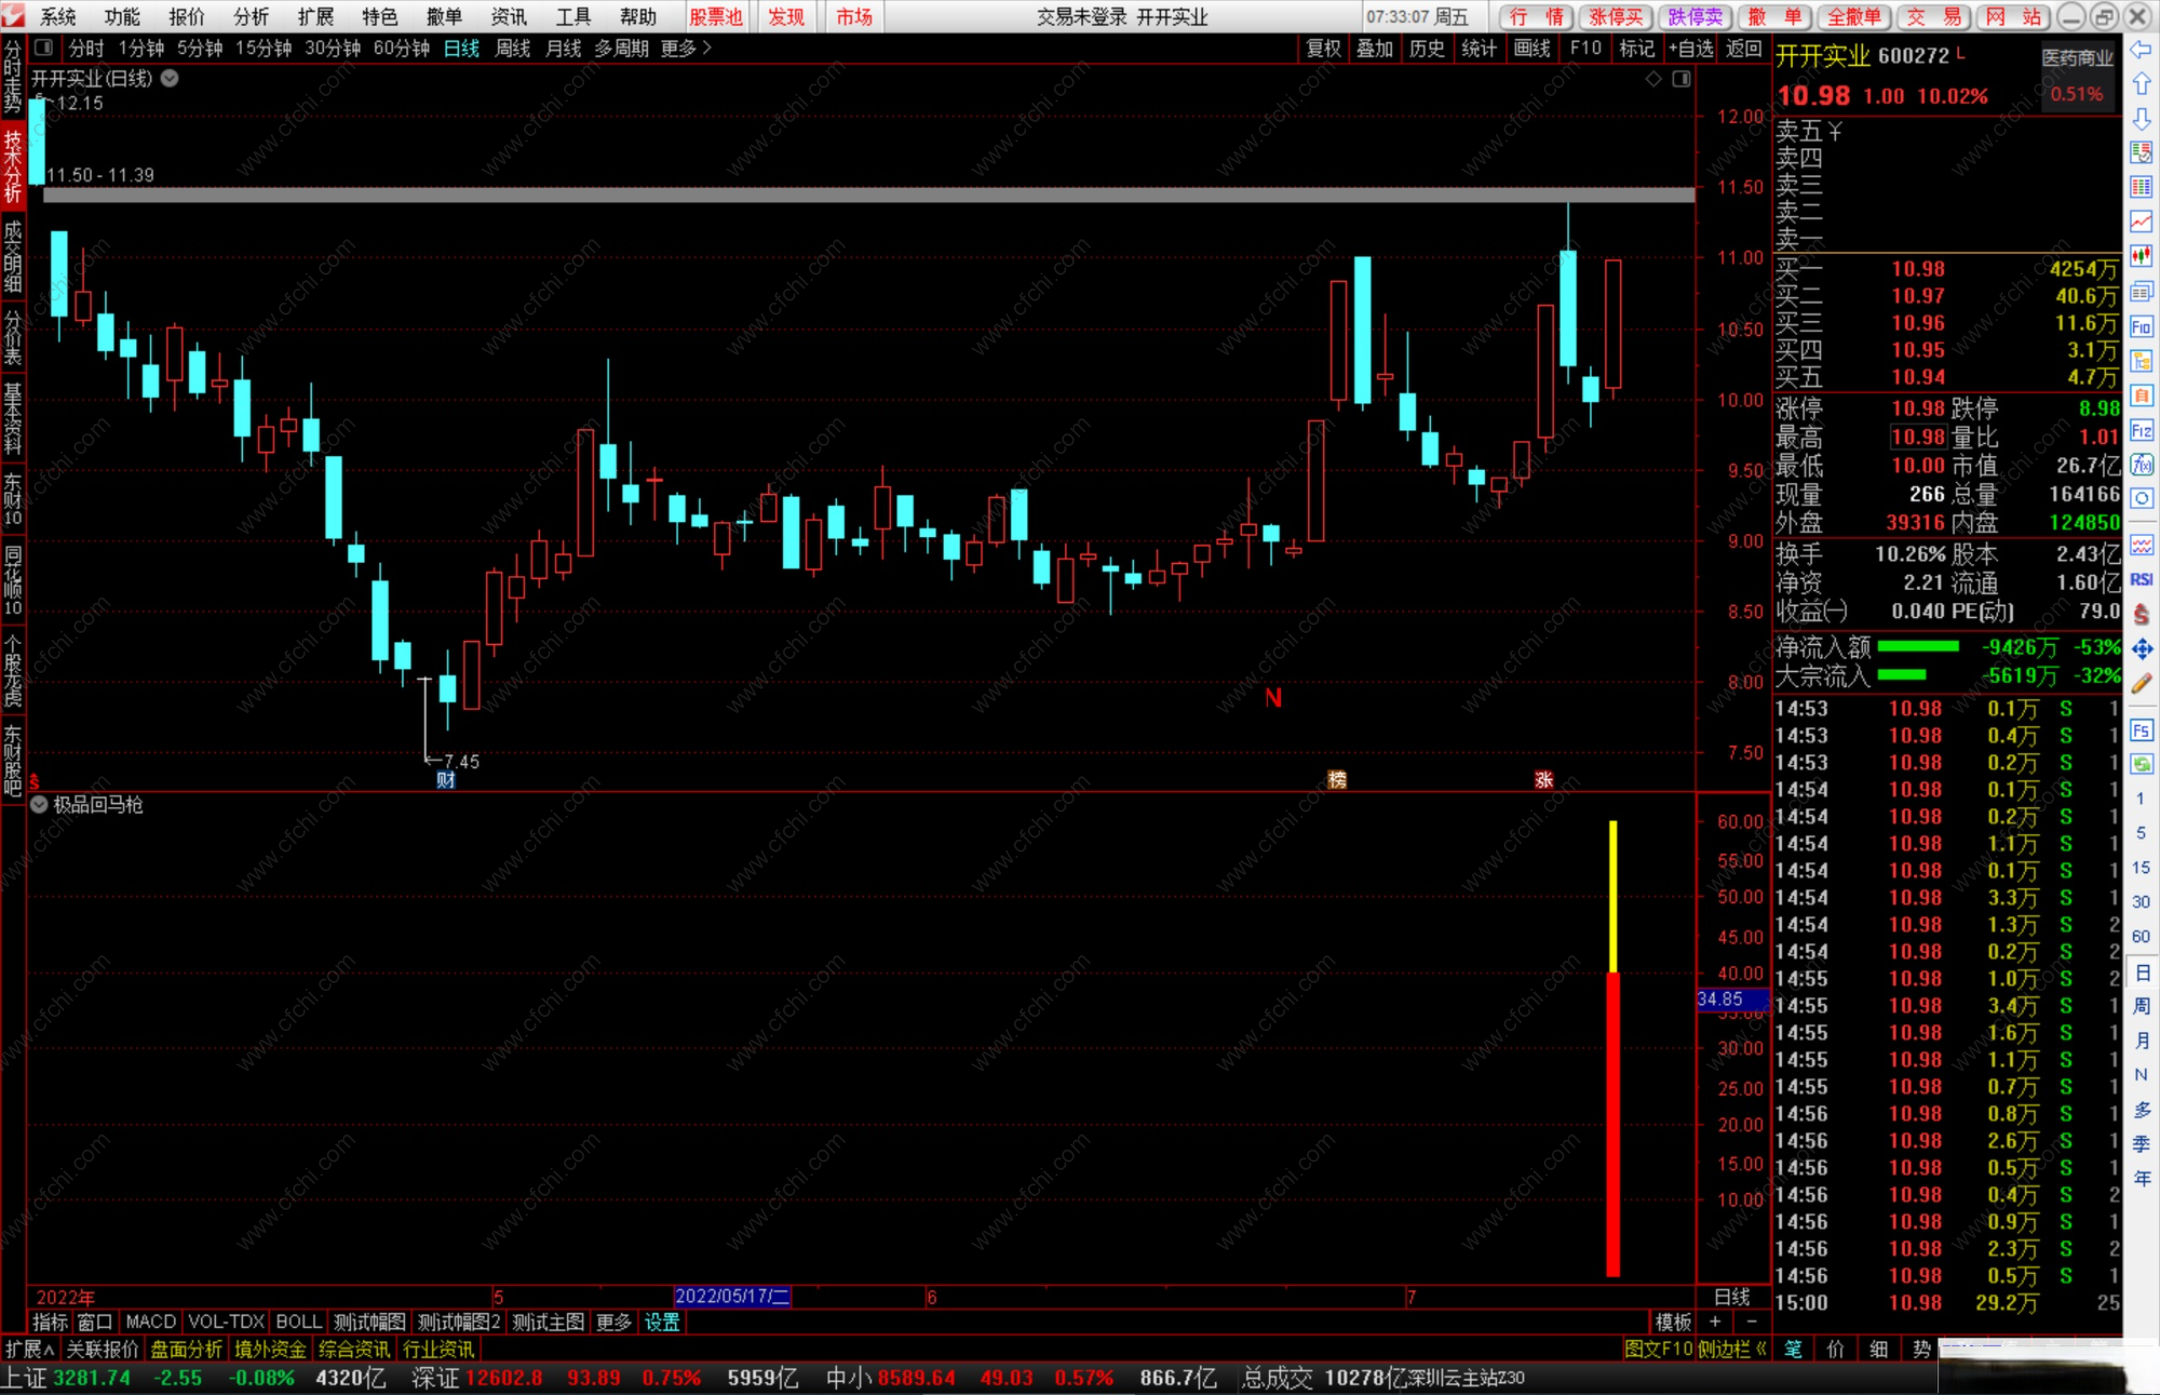Expand the 极品回马枪 indicator dropdown
2160x1395 pixels.
pyautogui.click(x=39, y=805)
